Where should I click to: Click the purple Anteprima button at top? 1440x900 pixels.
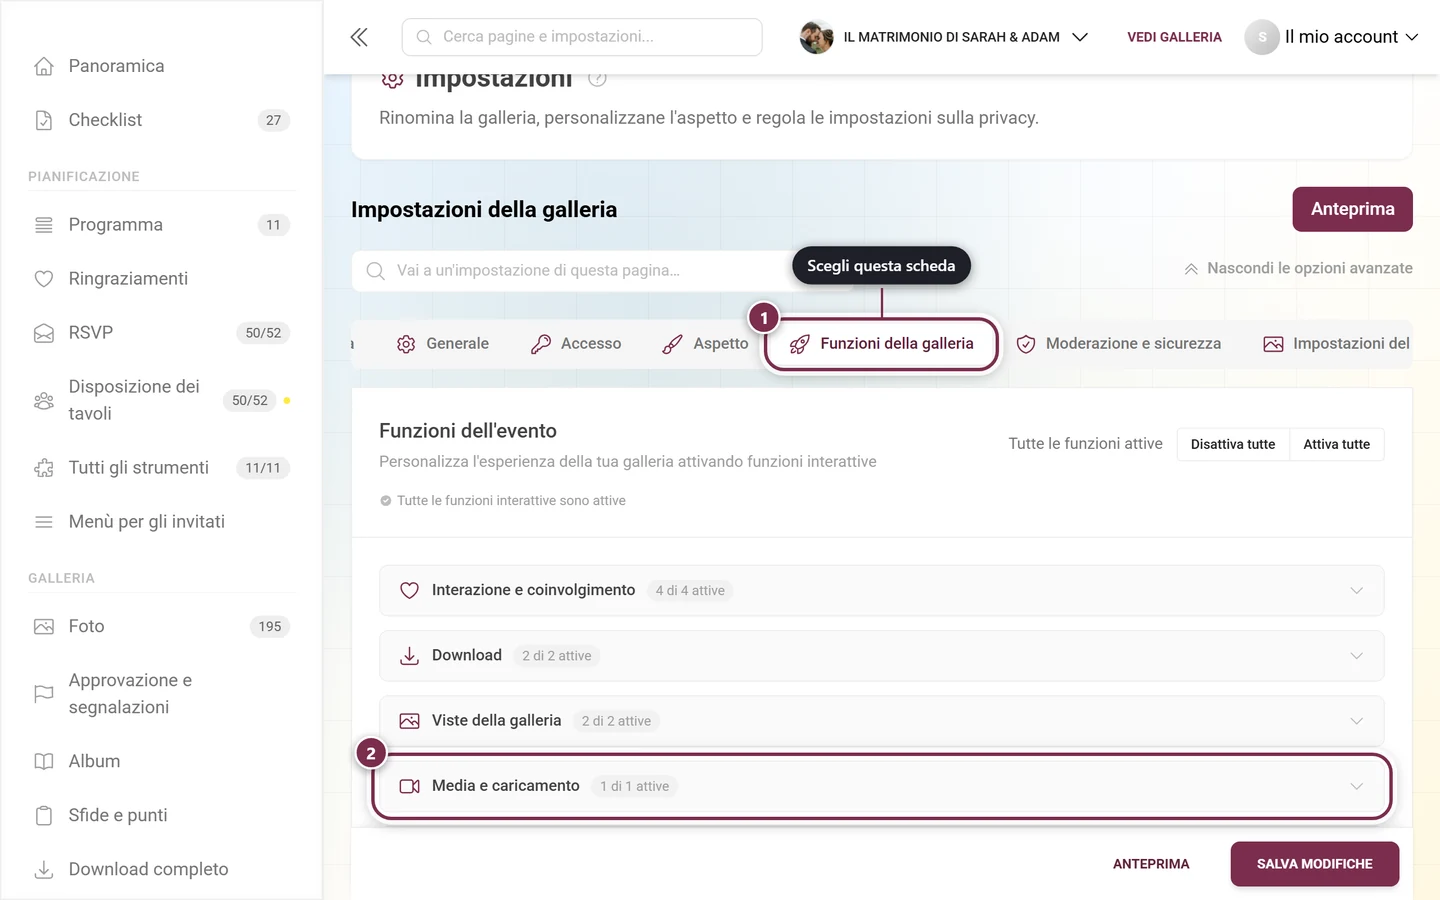click(x=1352, y=209)
